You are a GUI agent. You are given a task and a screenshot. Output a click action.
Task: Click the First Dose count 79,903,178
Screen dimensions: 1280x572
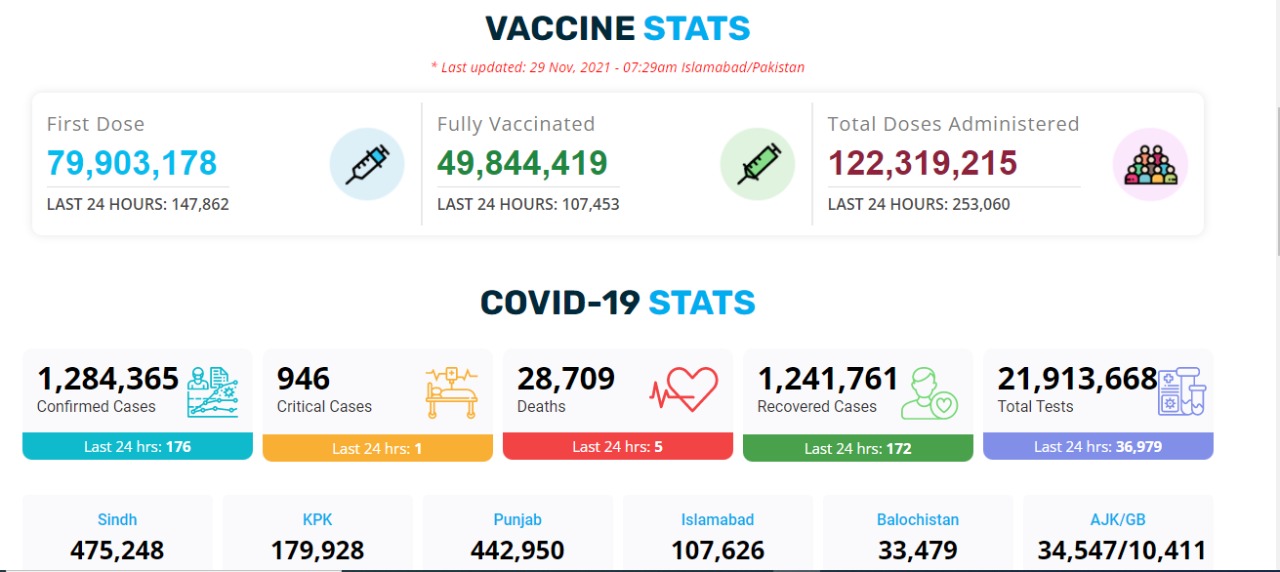click(x=132, y=163)
